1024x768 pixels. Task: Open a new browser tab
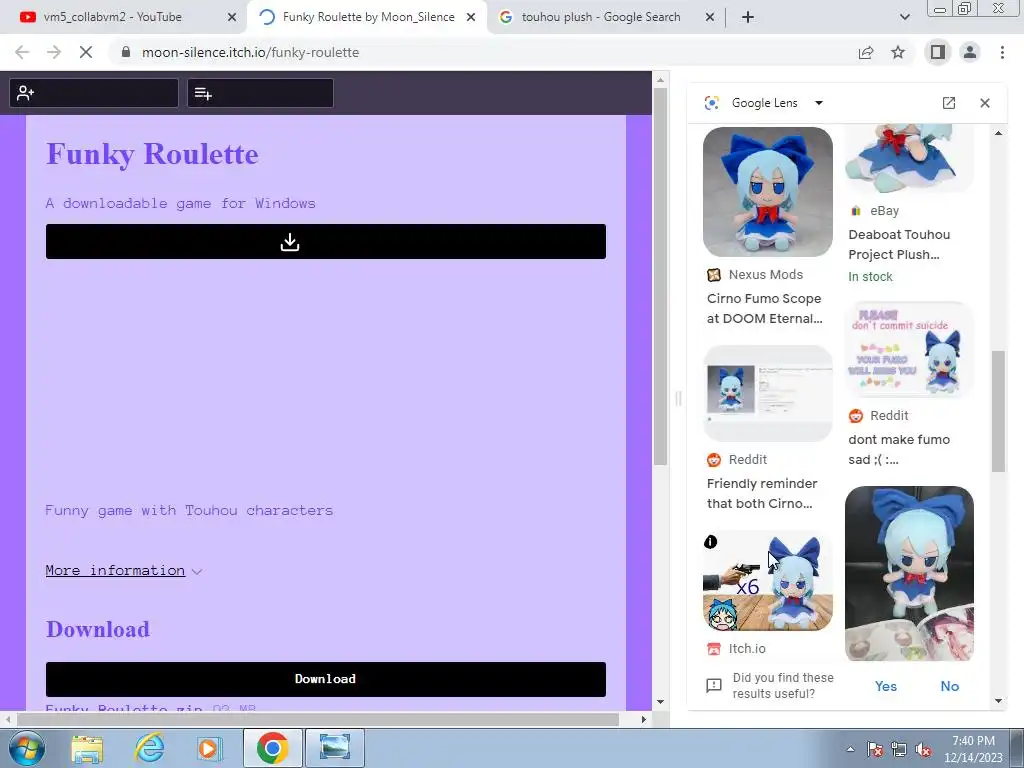coord(748,18)
